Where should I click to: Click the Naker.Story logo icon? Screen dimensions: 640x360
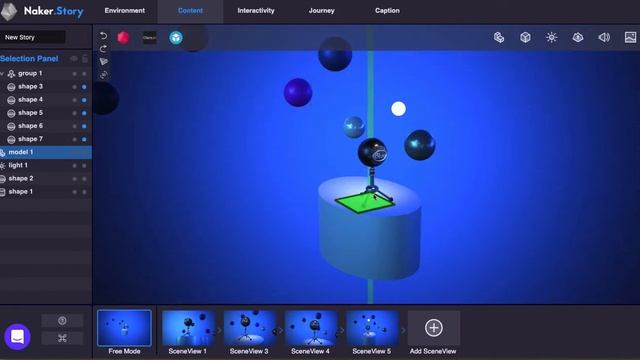point(9,11)
